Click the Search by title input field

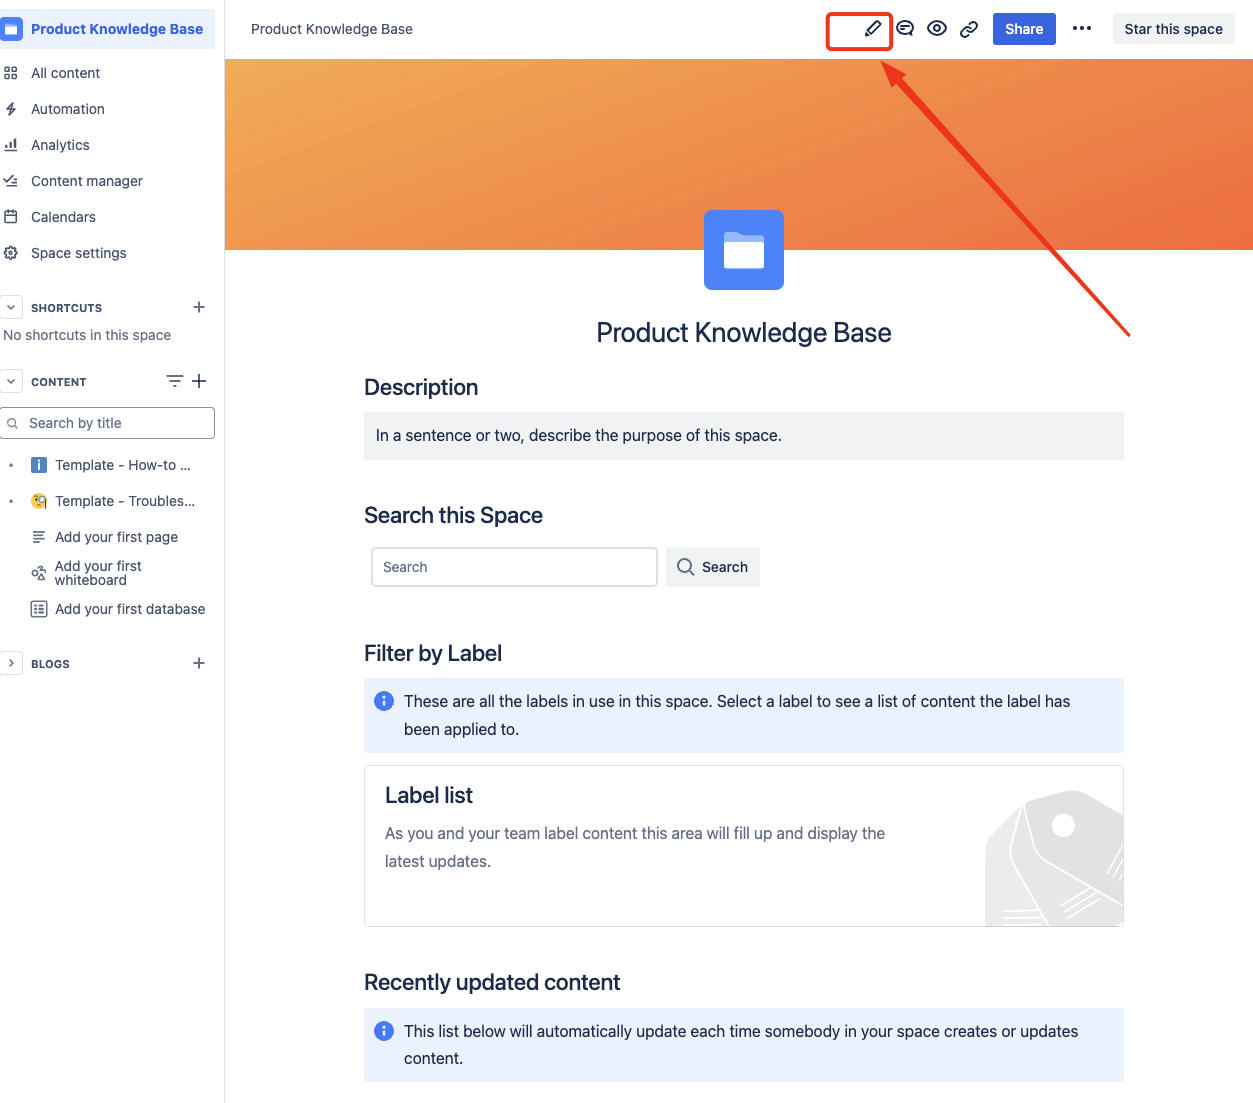click(107, 423)
